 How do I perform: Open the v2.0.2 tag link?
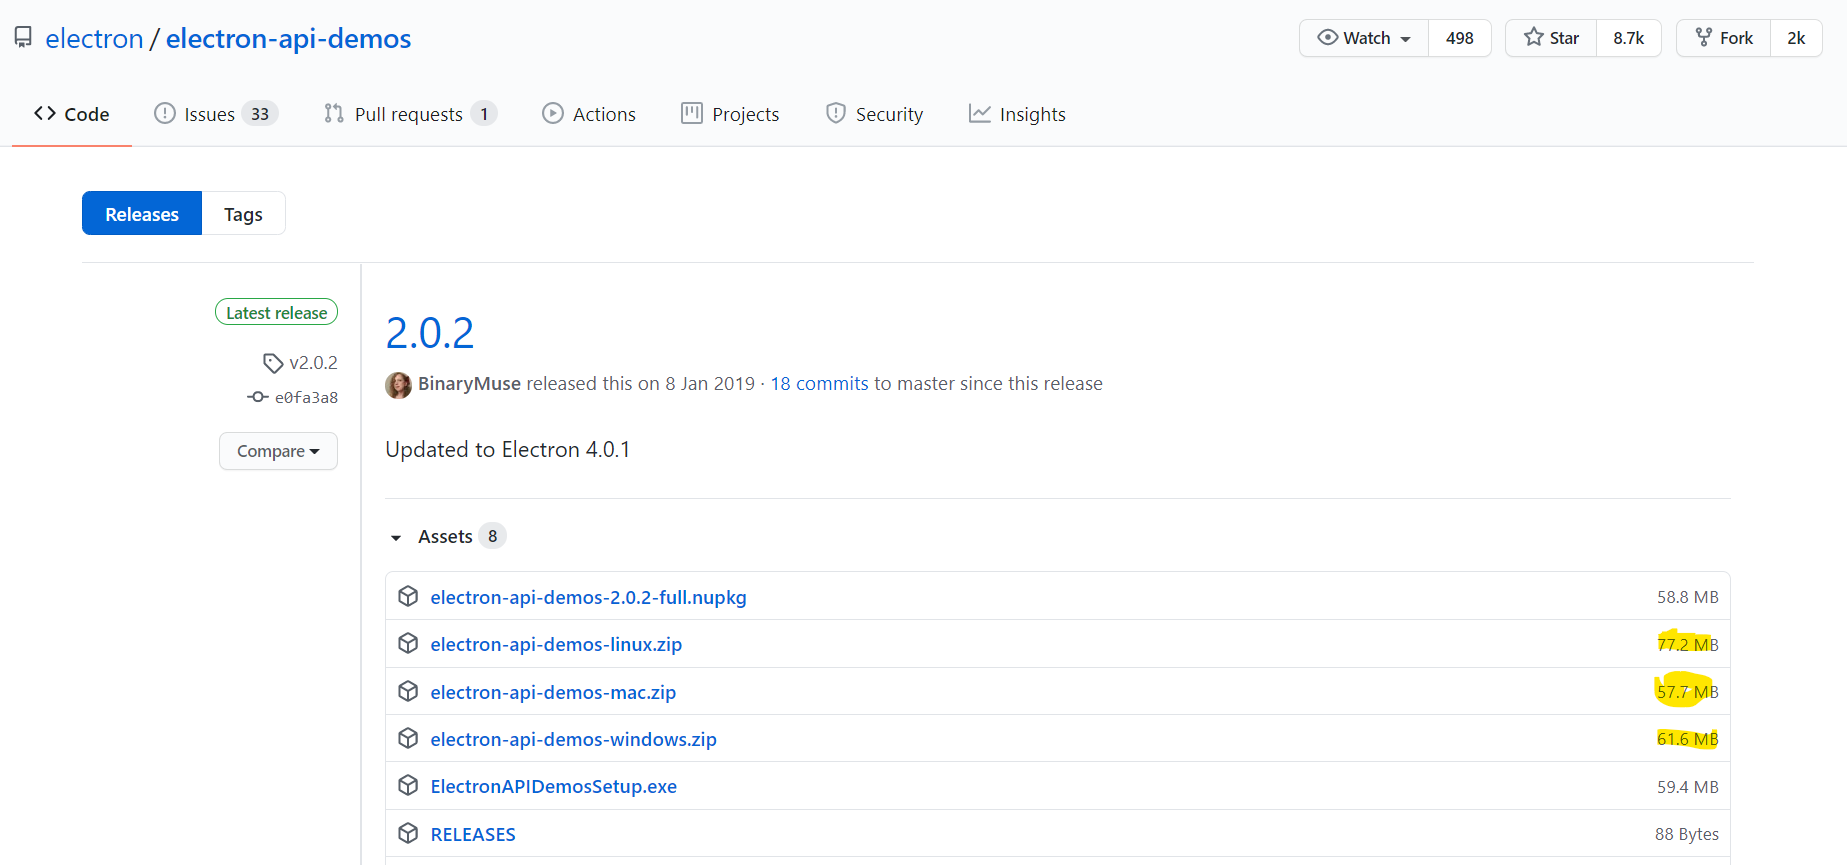tap(313, 362)
